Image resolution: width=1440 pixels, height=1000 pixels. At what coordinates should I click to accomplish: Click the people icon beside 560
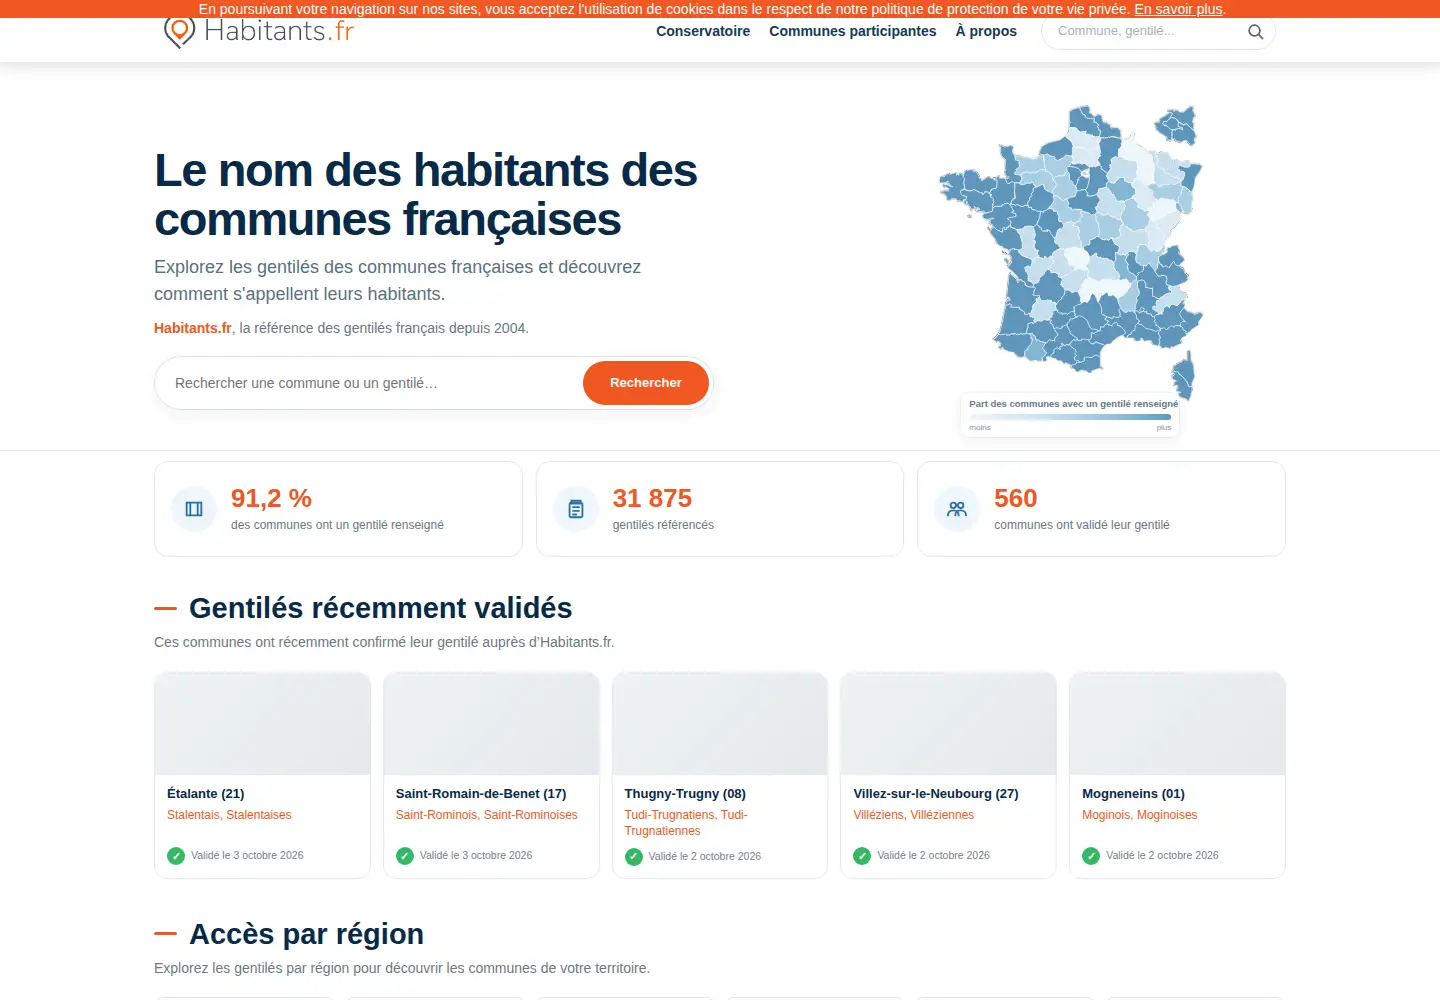tap(957, 509)
